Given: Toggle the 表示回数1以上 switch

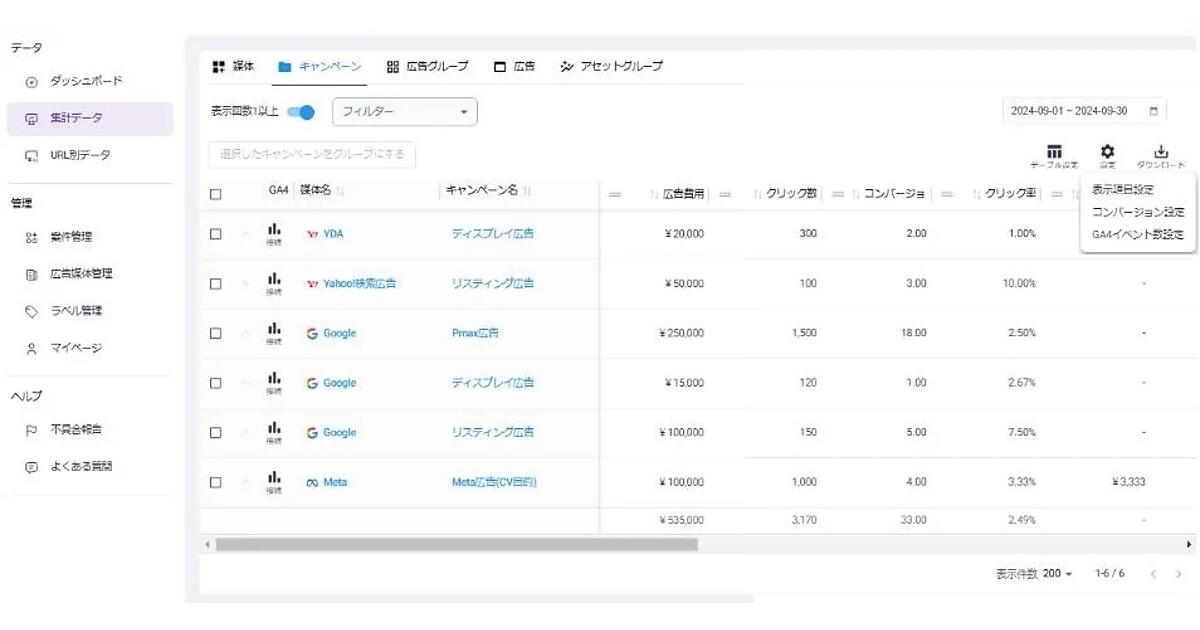Looking at the screenshot, I should point(301,112).
